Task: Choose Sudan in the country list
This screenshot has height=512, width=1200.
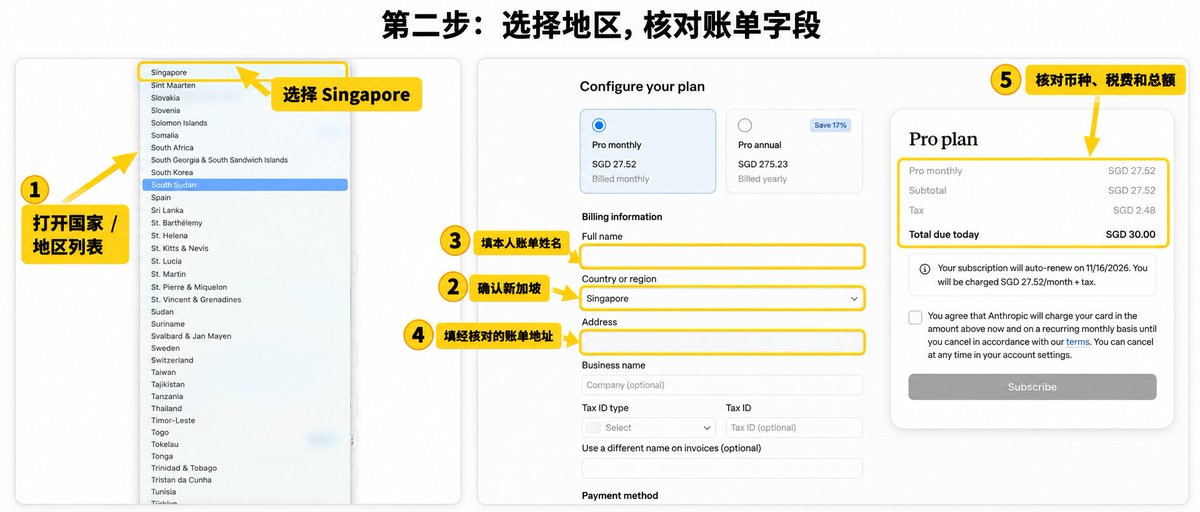Action: coord(162,312)
